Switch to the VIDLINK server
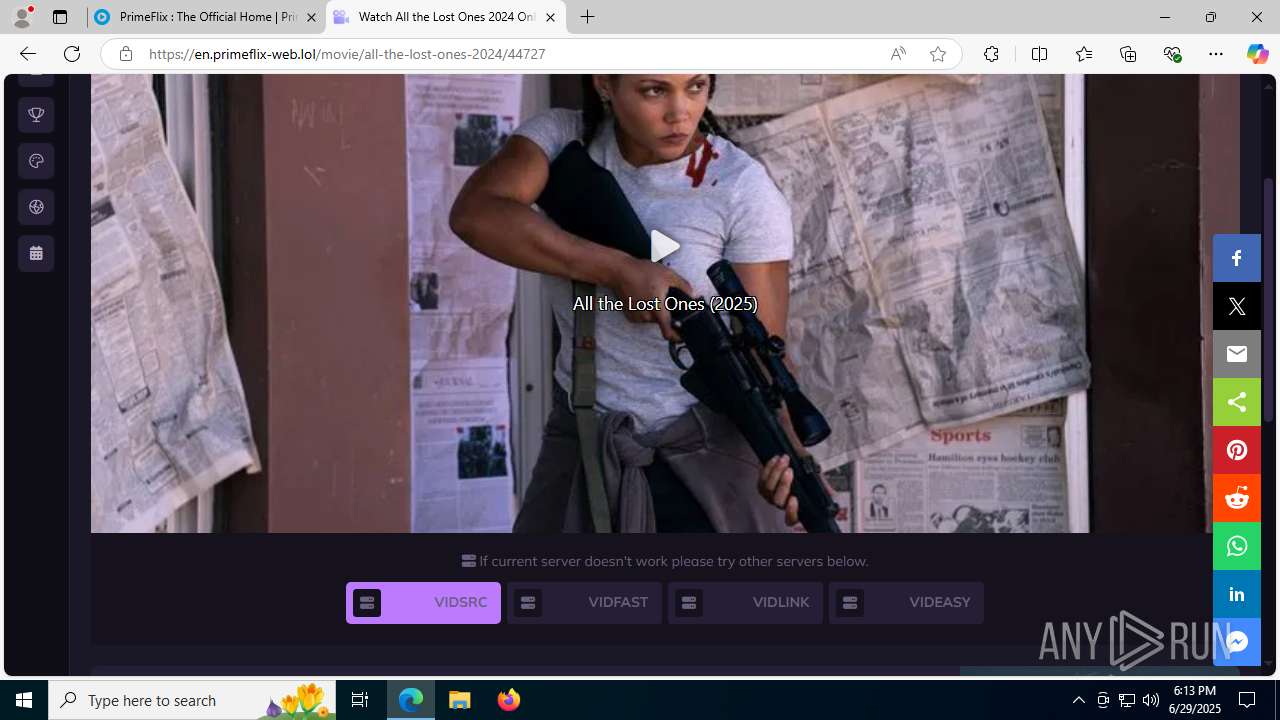This screenshot has height=720, width=1280. [745, 603]
